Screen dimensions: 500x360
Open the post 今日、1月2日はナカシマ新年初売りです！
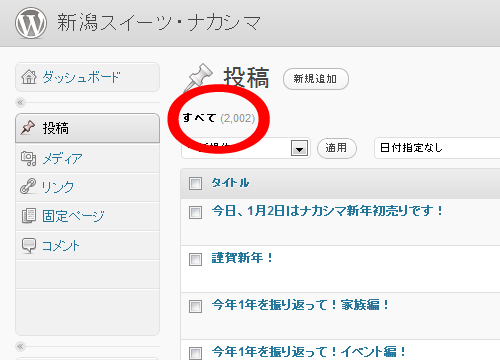coord(328,211)
